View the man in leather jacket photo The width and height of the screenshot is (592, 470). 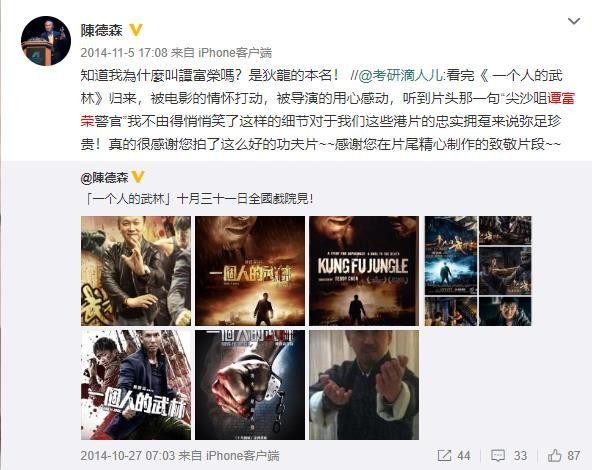[x=136, y=271]
